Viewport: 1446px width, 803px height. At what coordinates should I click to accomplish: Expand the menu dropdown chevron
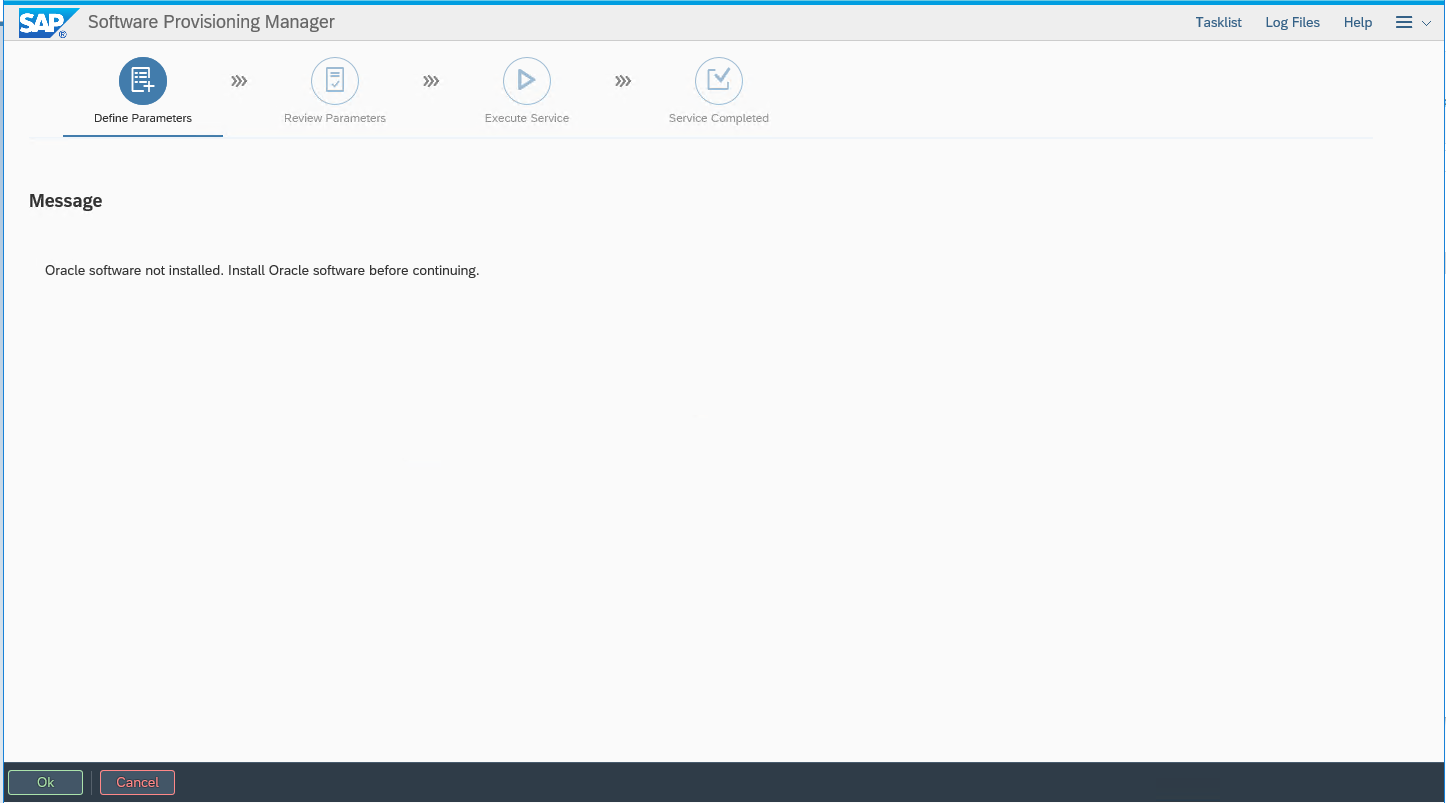[x=1427, y=23]
